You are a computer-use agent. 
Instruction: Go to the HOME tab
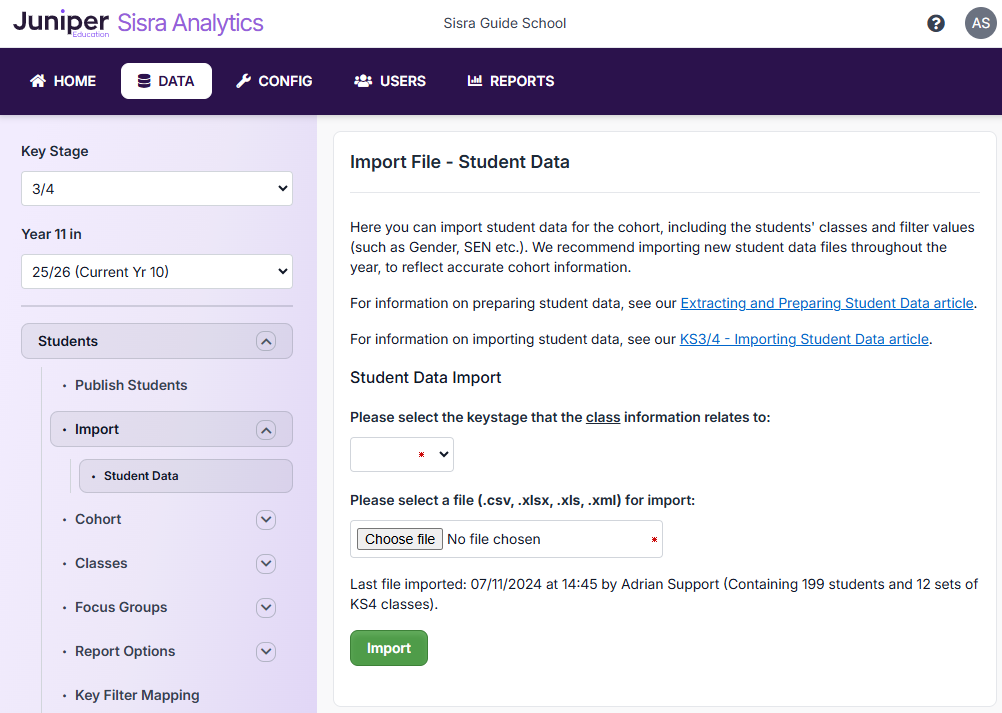tap(63, 81)
